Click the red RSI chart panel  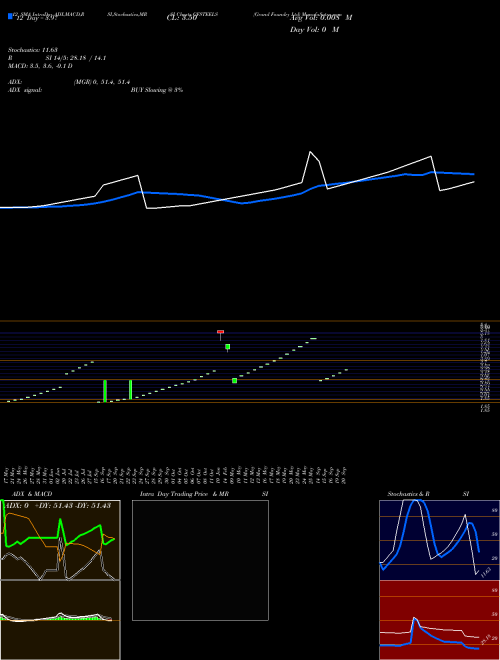click(x=439, y=620)
